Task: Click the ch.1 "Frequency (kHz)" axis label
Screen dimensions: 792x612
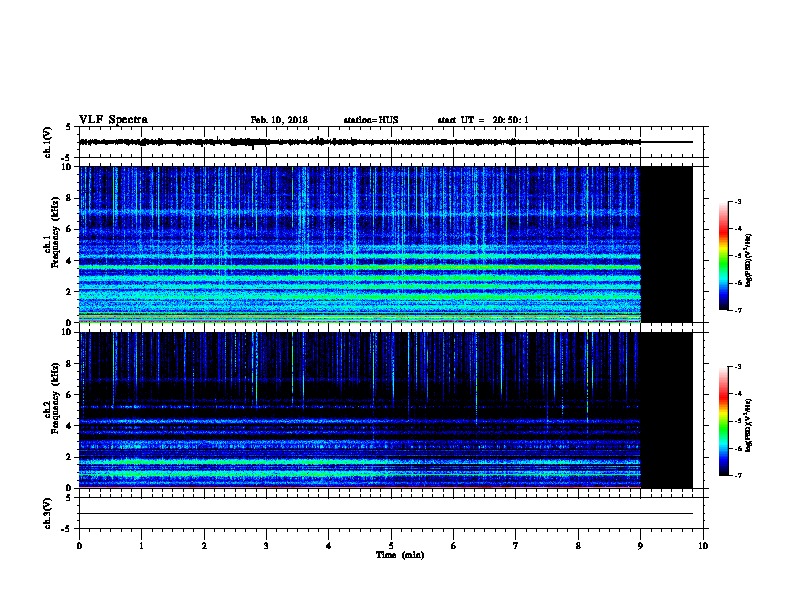Action: (55, 233)
